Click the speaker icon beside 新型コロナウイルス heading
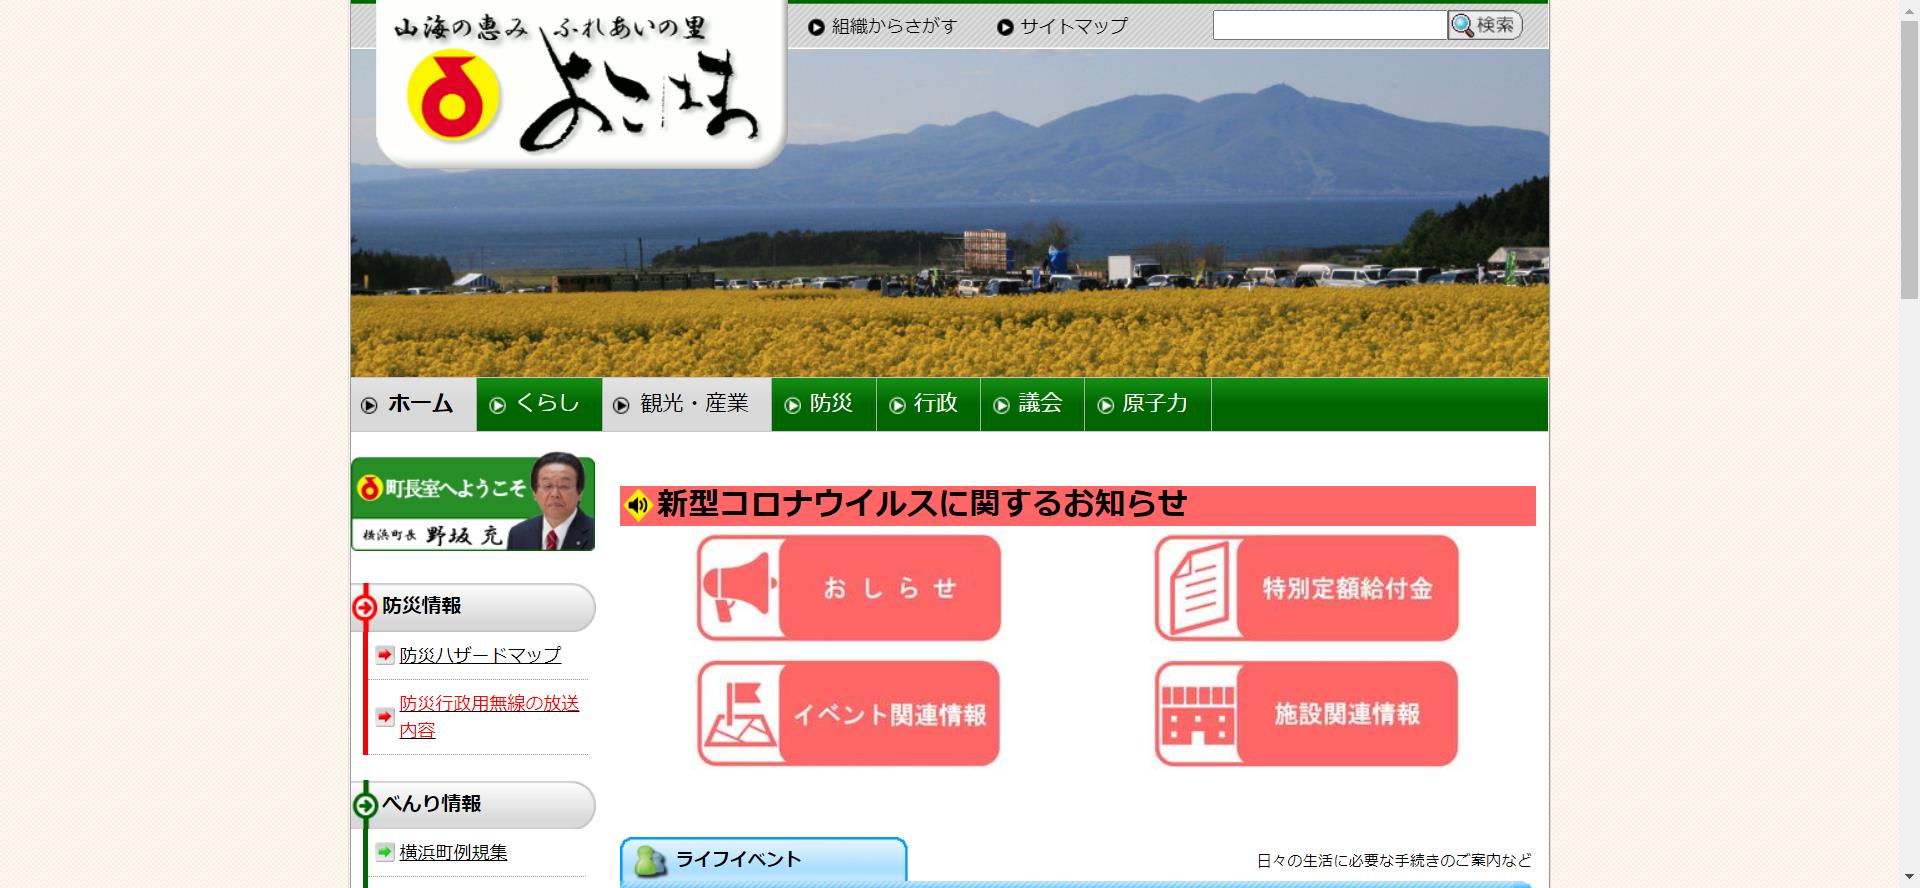The height and width of the screenshot is (888, 1920). click(637, 505)
